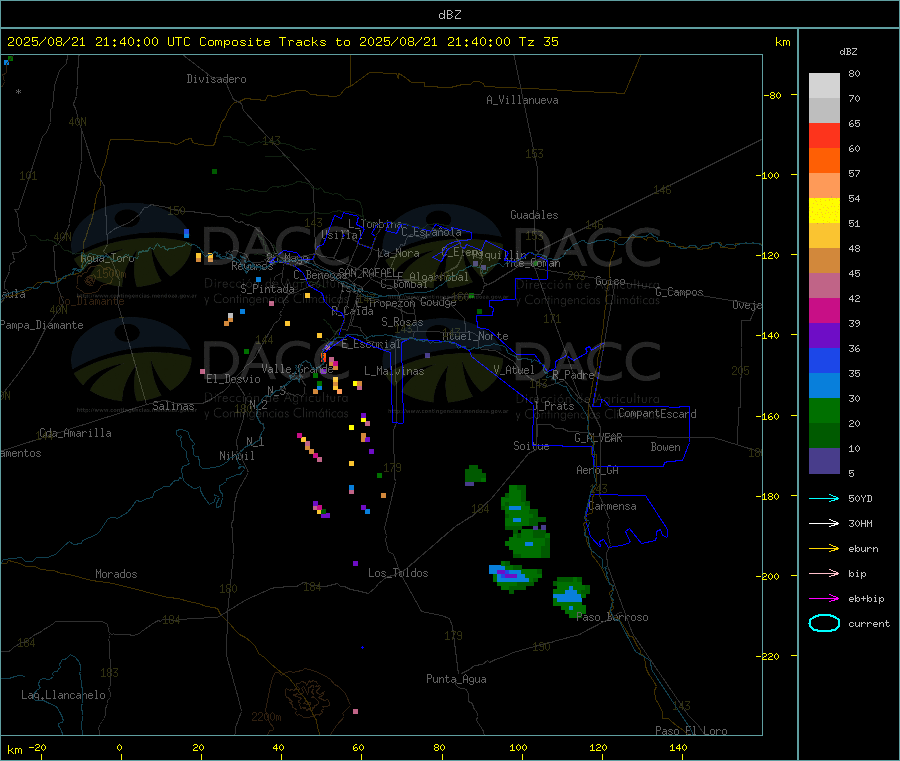
Task: Click the Paso_Barroso label
Action: click(612, 617)
